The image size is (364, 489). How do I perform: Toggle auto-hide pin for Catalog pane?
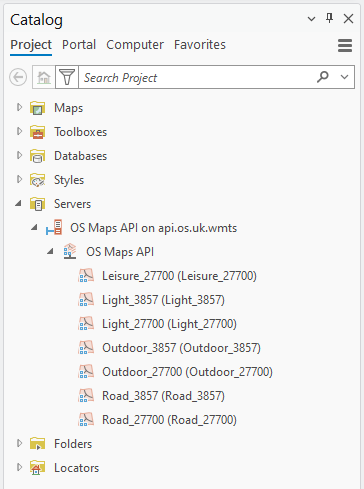point(329,18)
